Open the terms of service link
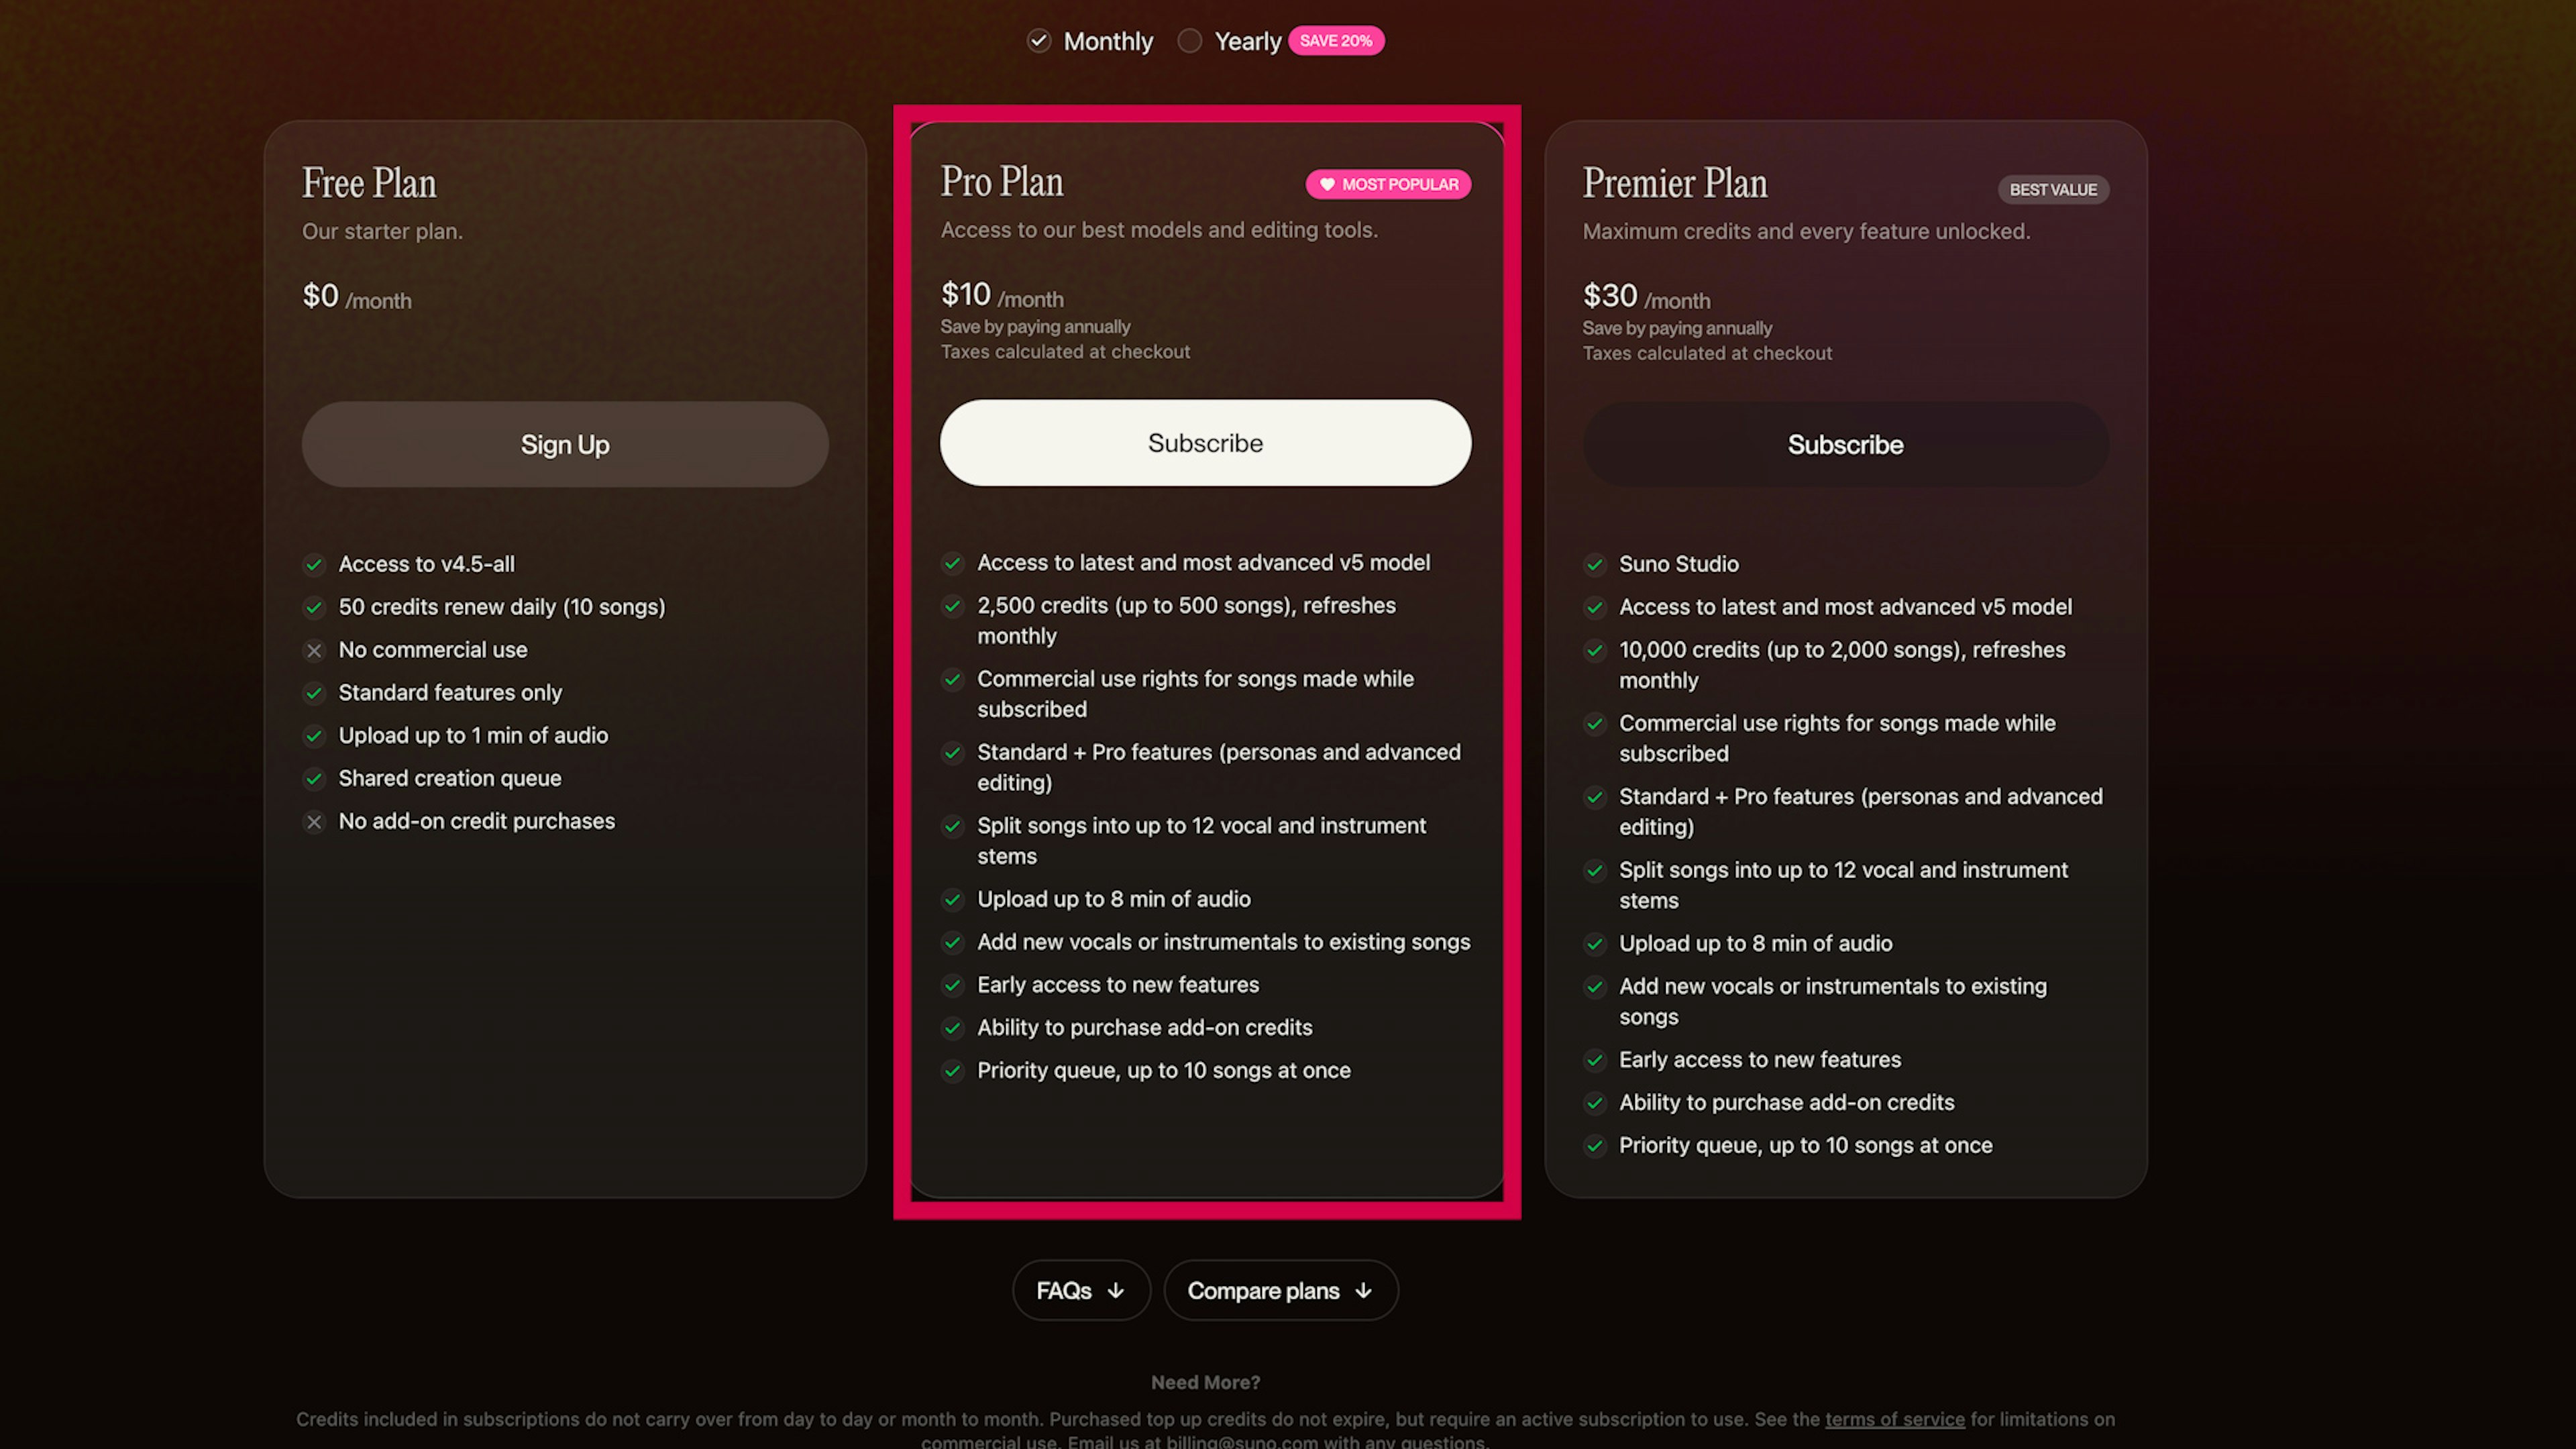2576x1449 pixels. [1894, 1419]
